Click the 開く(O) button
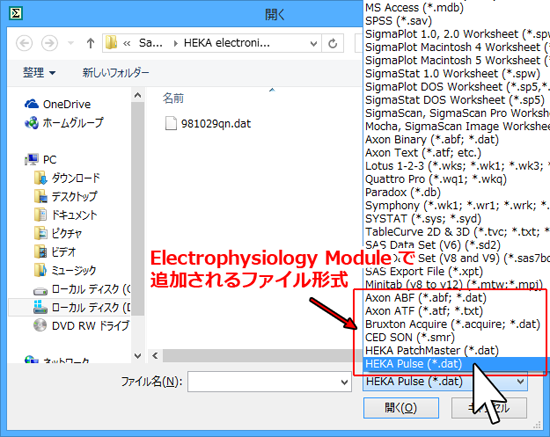The image size is (550, 437). point(401,408)
